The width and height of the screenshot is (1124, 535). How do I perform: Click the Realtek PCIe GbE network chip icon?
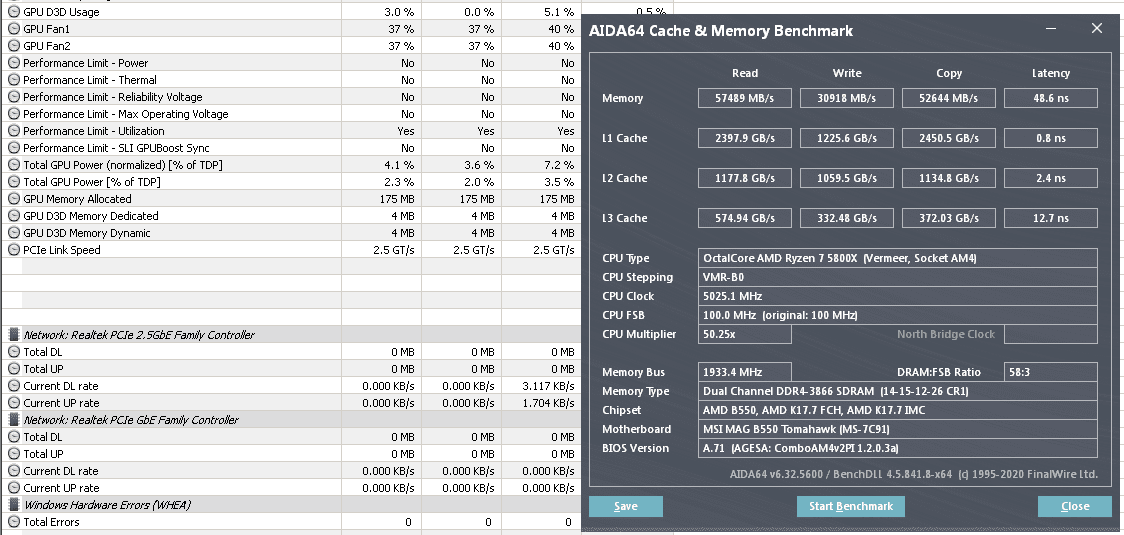pos(14,420)
